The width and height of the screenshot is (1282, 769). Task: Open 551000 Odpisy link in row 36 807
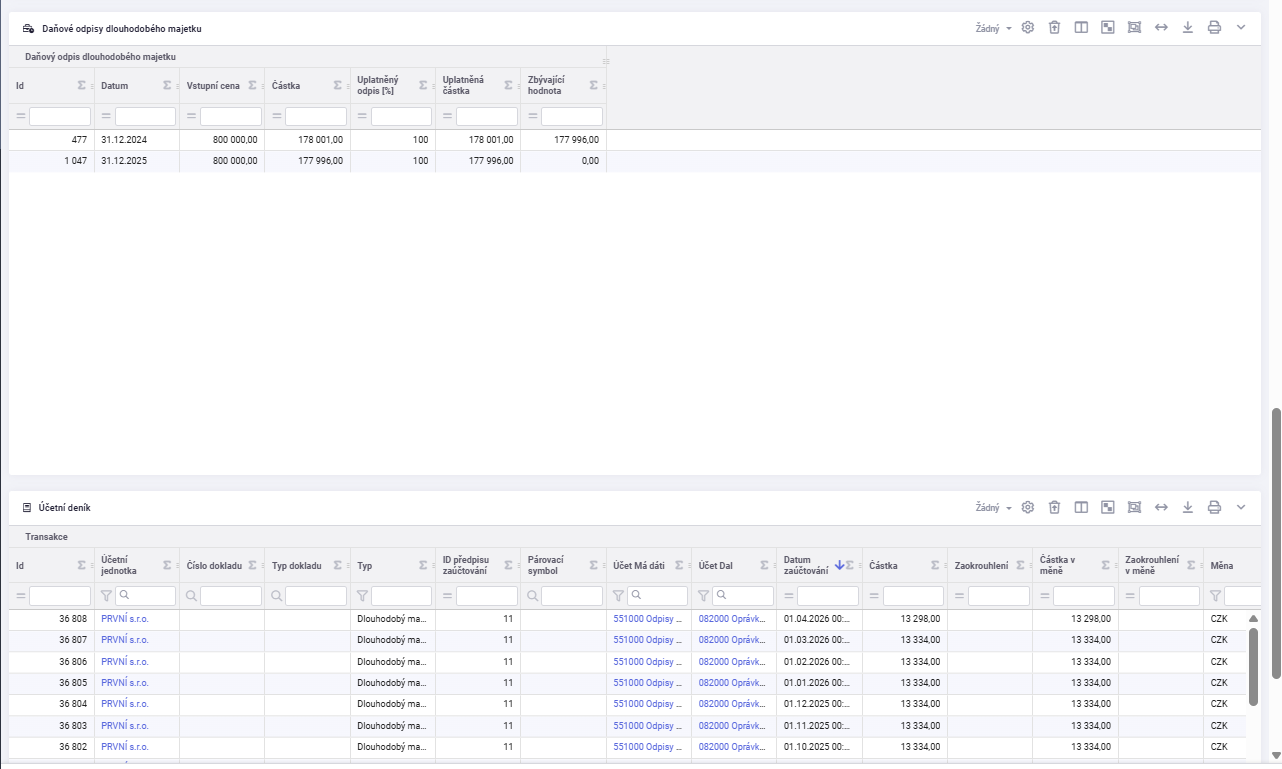648,640
